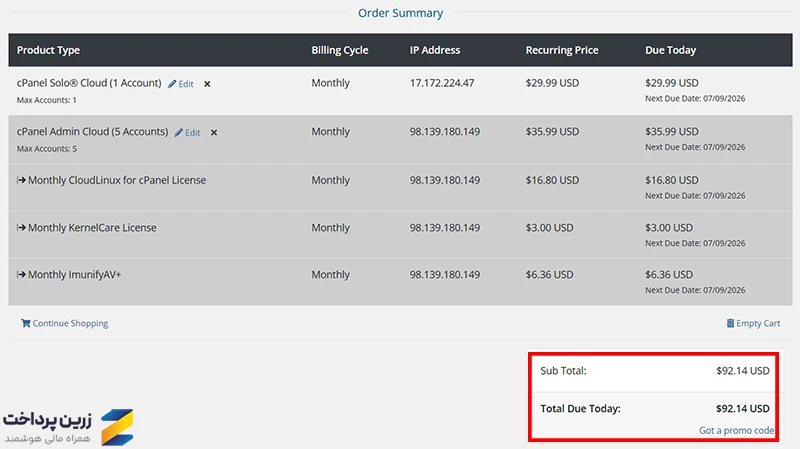This screenshot has height=449, width=800.
Task: Click the IP 98.139.180.149 in cPanel Admin row
Action: pyautogui.click(x=445, y=132)
